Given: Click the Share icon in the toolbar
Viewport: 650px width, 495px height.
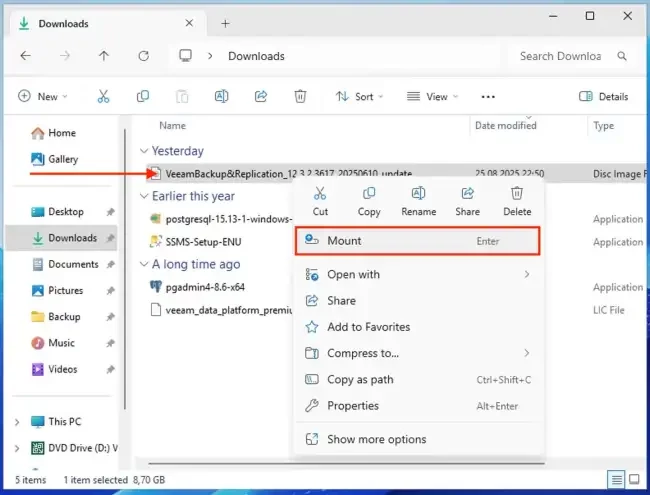Looking at the screenshot, I should pyautogui.click(x=261, y=97).
